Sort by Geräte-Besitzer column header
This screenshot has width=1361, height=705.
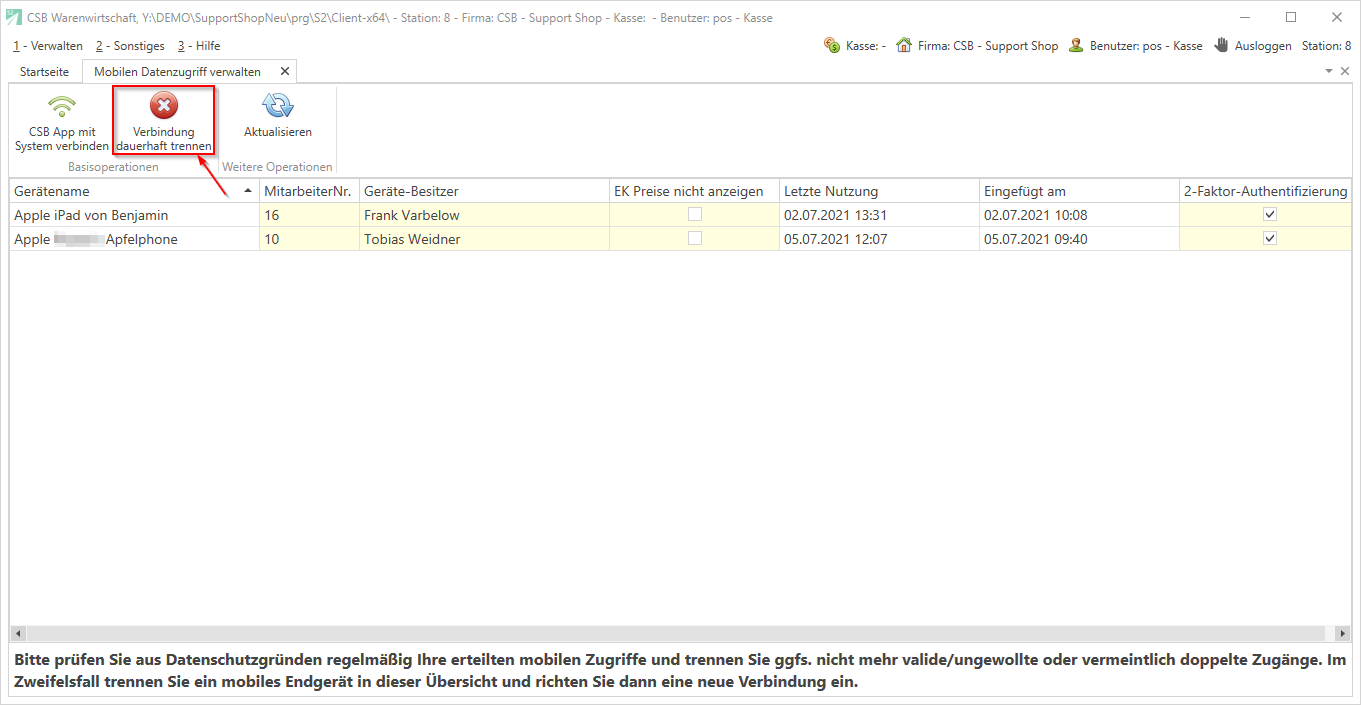pos(484,191)
